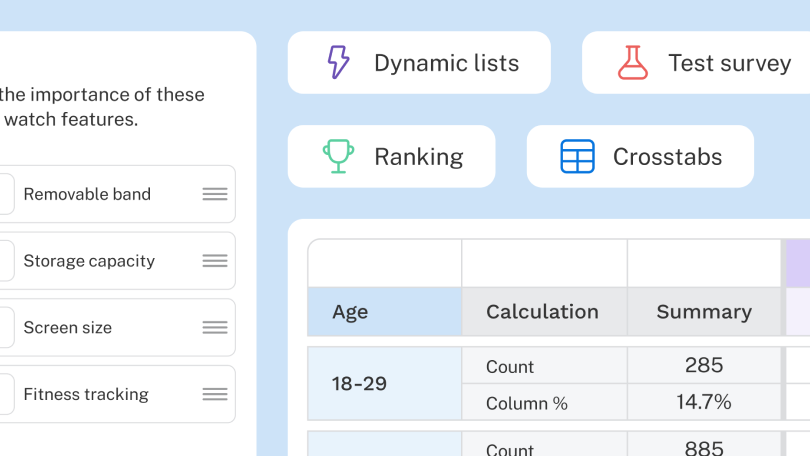Open the Test survey feature card

(696, 62)
